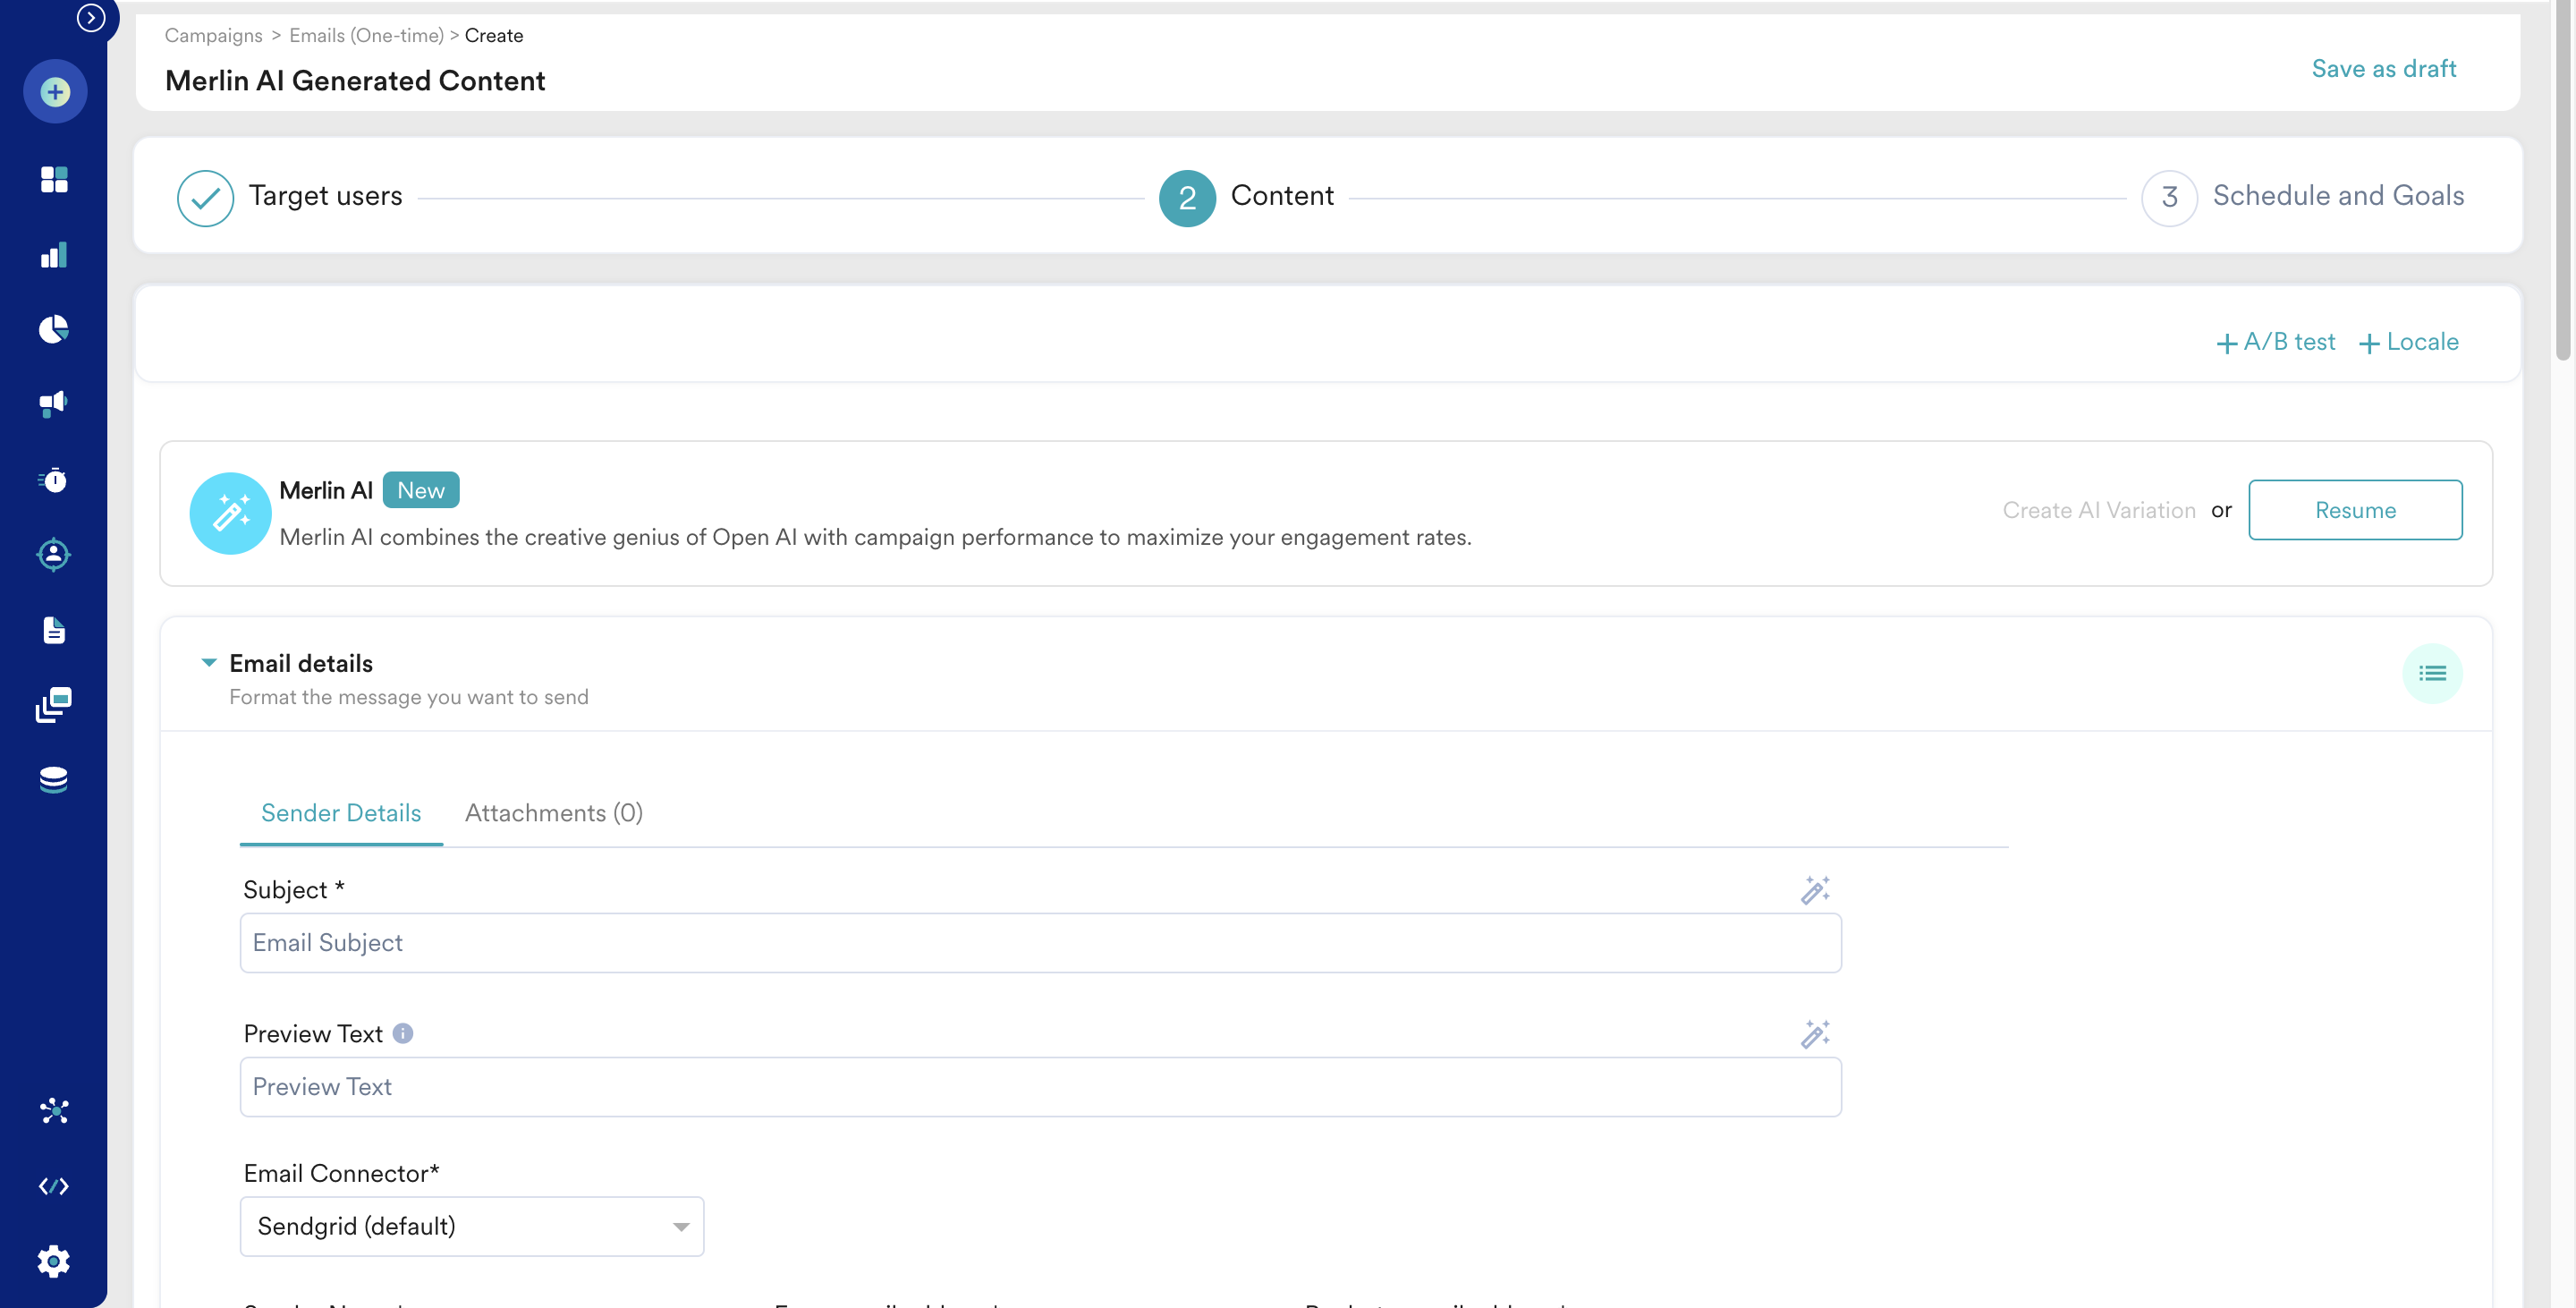Switch to the Attachments (0) tab

click(x=553, y=813)
